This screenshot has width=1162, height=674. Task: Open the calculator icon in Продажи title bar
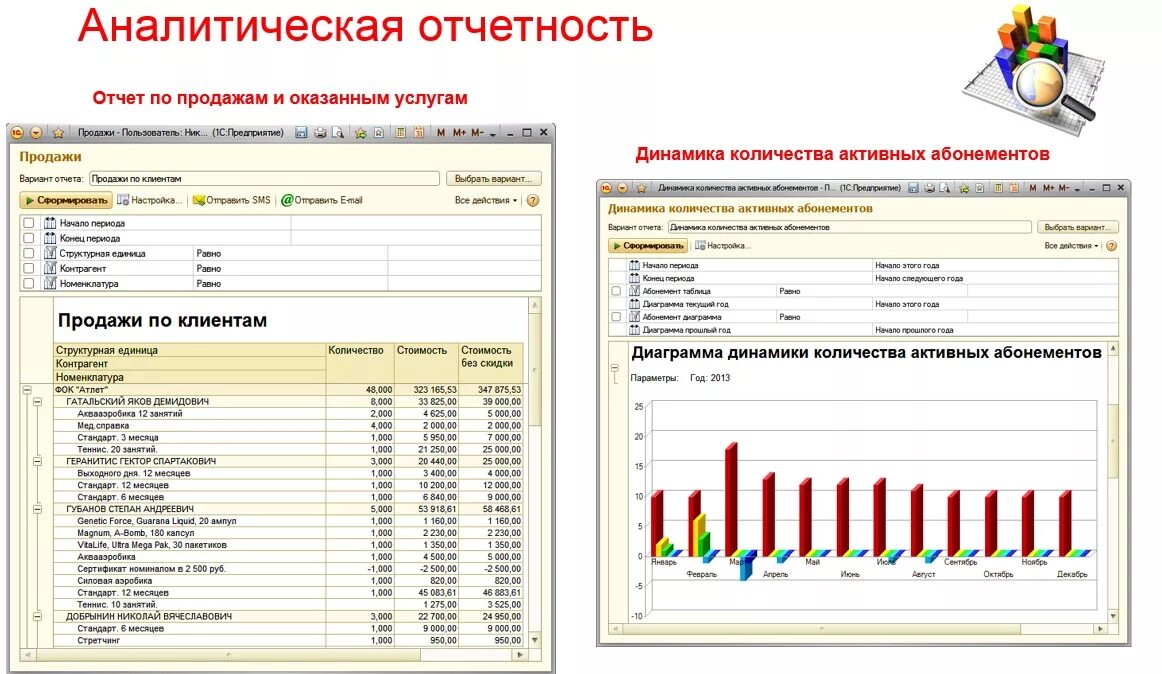pos(400,133)
